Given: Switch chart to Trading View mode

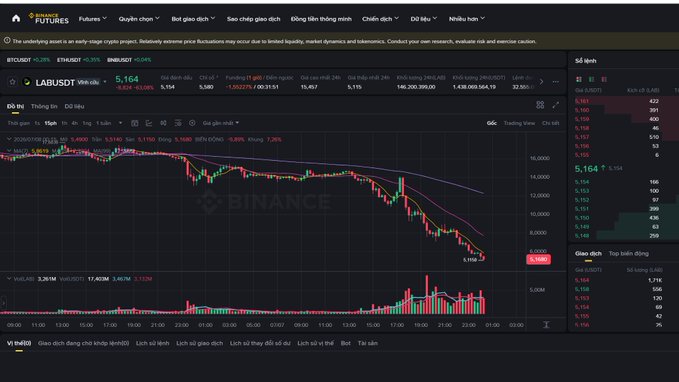Looking at the screenshot, I should (x=519, y=123).
